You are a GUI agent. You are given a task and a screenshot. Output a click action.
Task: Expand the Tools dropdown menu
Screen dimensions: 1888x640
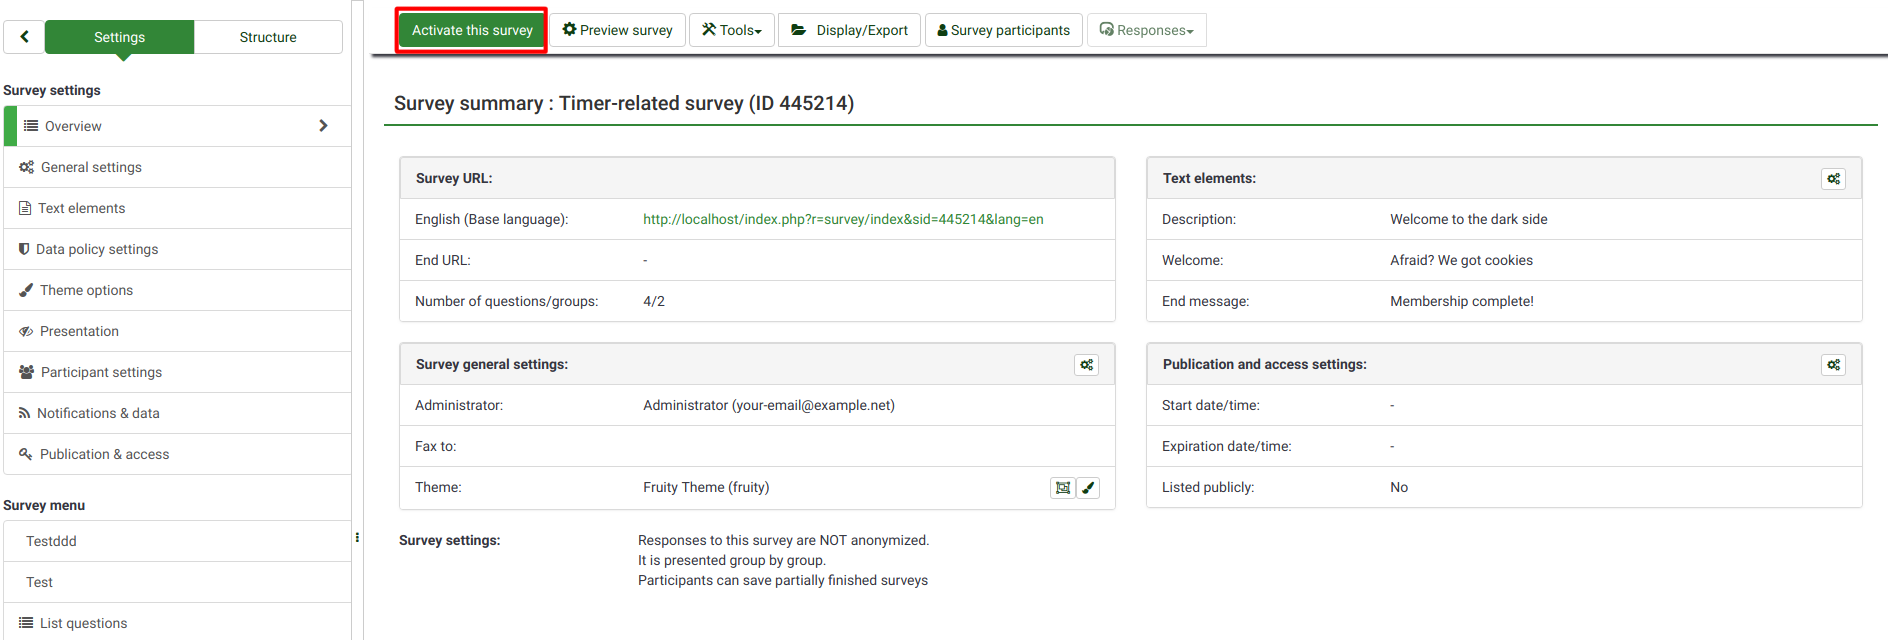coord(732,30)
